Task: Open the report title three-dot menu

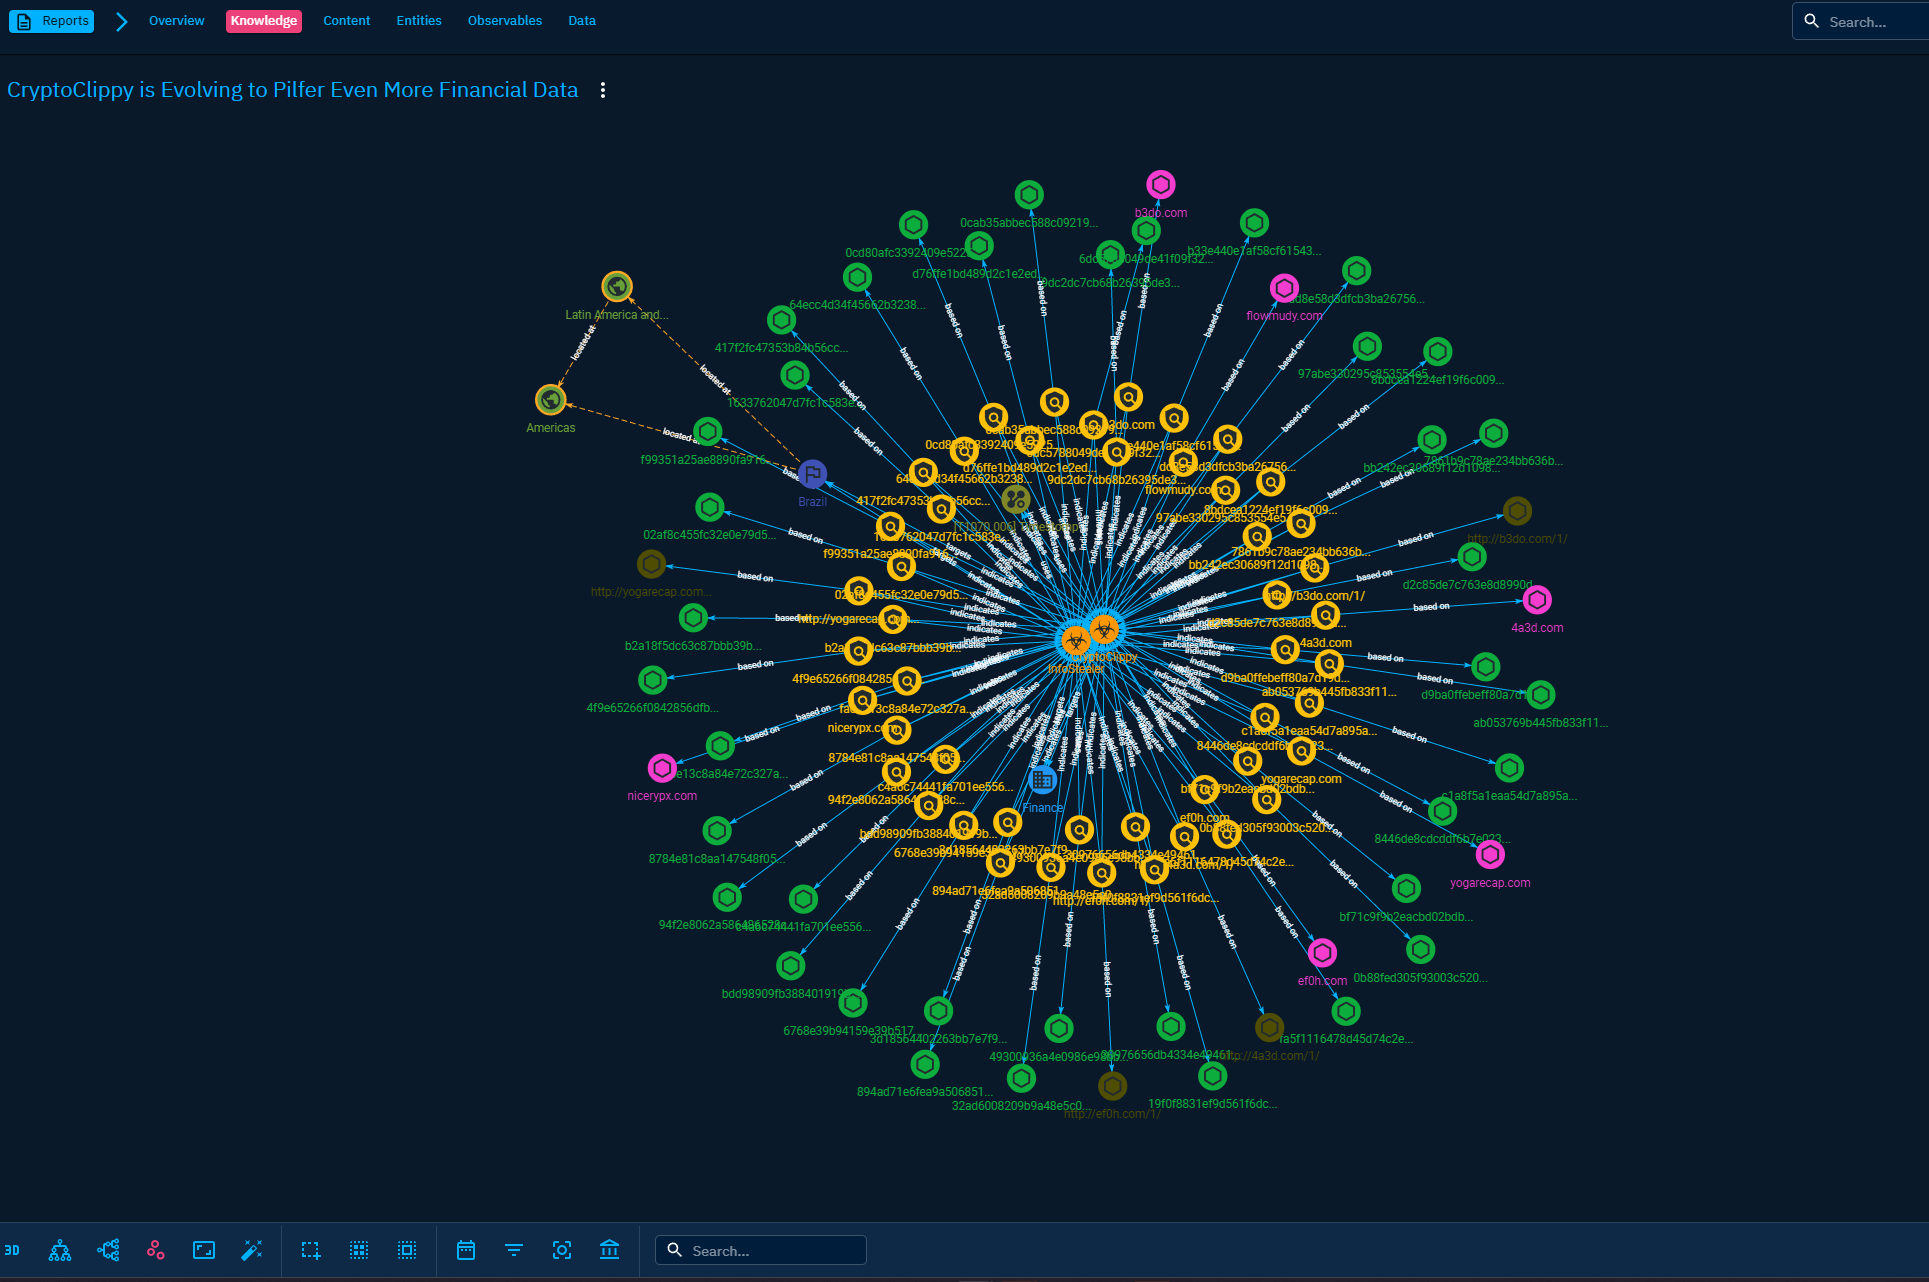Action: 603,90
